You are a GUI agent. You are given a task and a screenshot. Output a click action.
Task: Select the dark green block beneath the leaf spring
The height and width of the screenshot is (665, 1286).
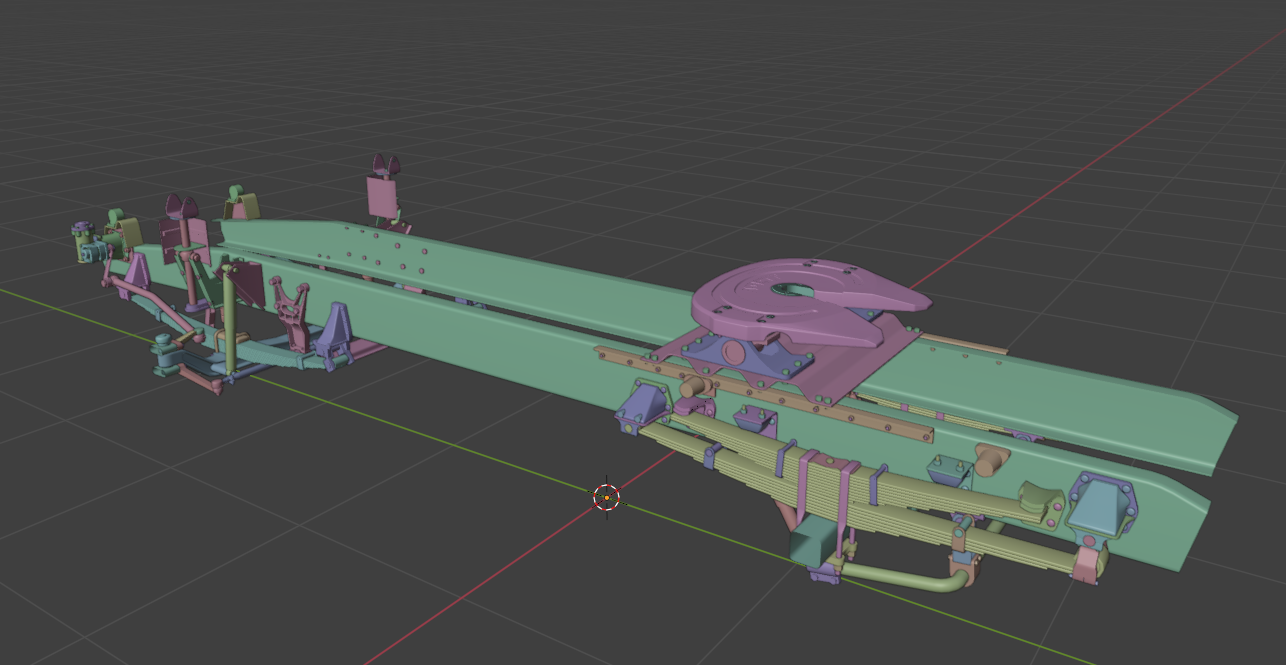(x=814, y=545)
